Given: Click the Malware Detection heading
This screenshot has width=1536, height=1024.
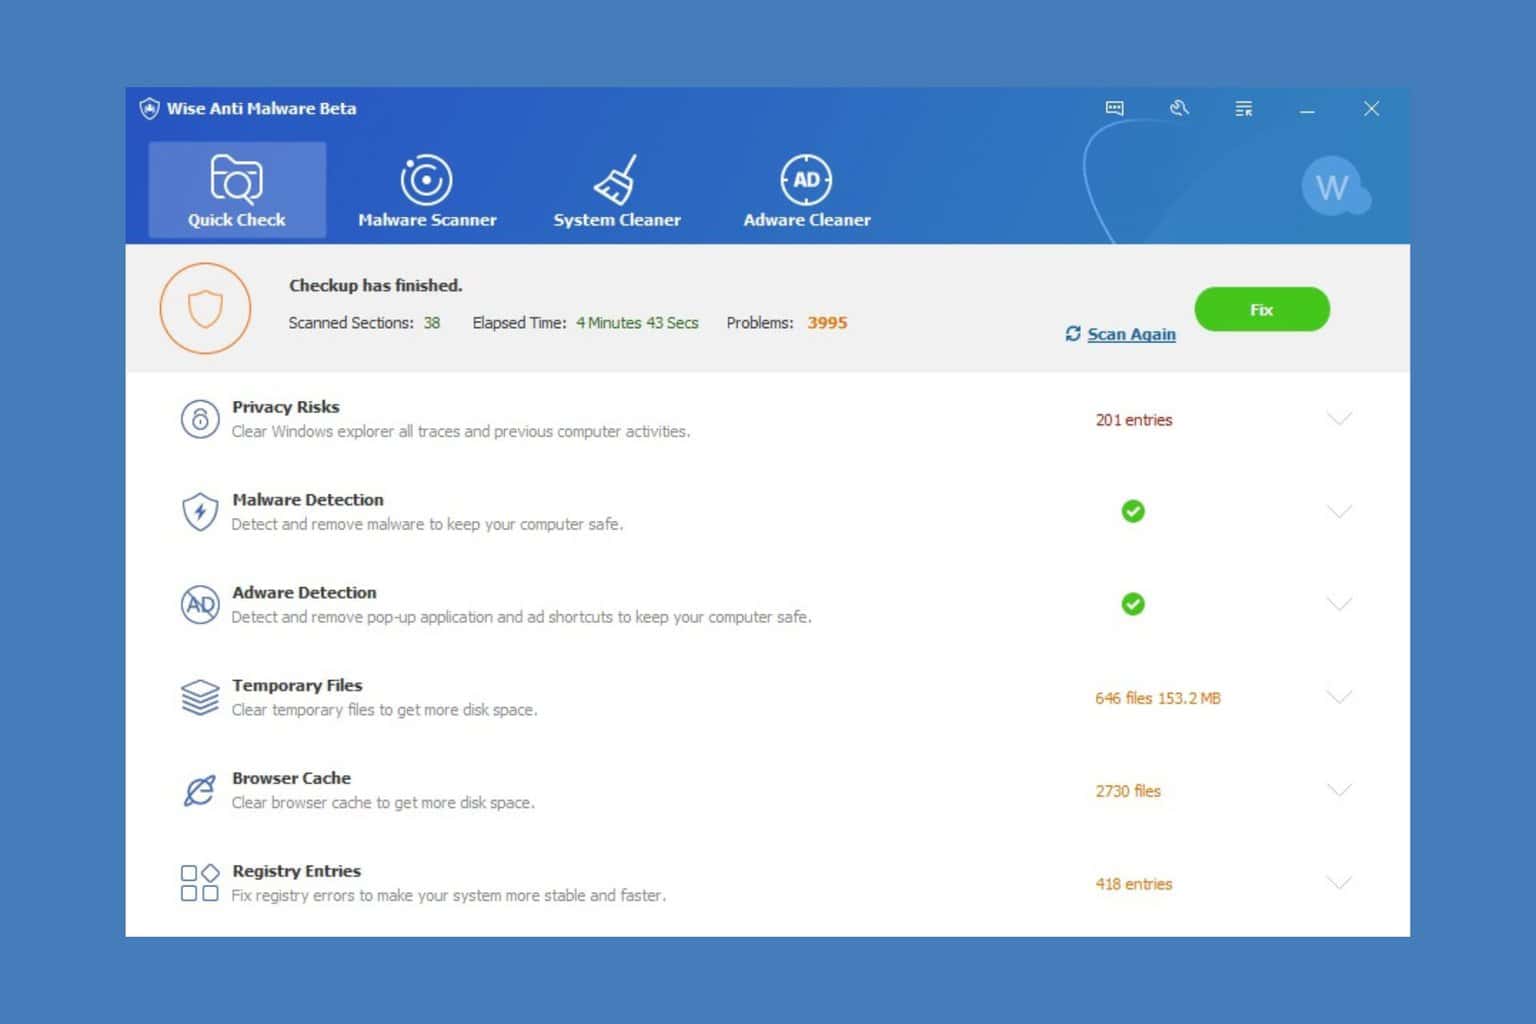Looking at the screenshot, I should click(308, 500).
